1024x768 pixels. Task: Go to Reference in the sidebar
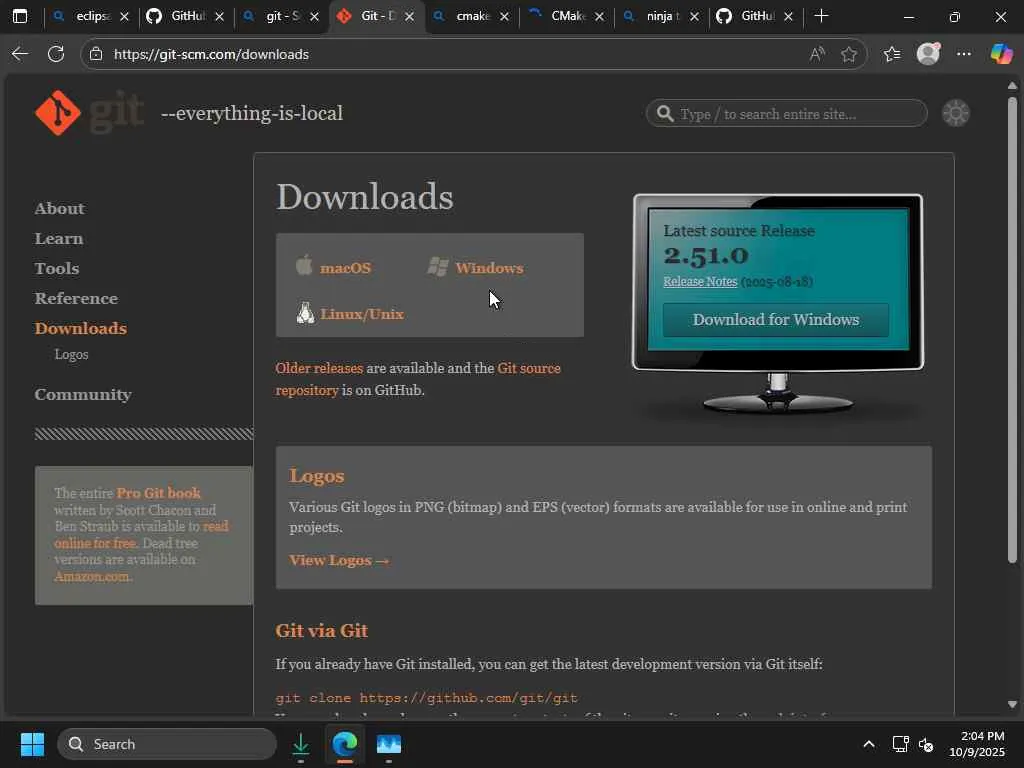pos(76,298)
